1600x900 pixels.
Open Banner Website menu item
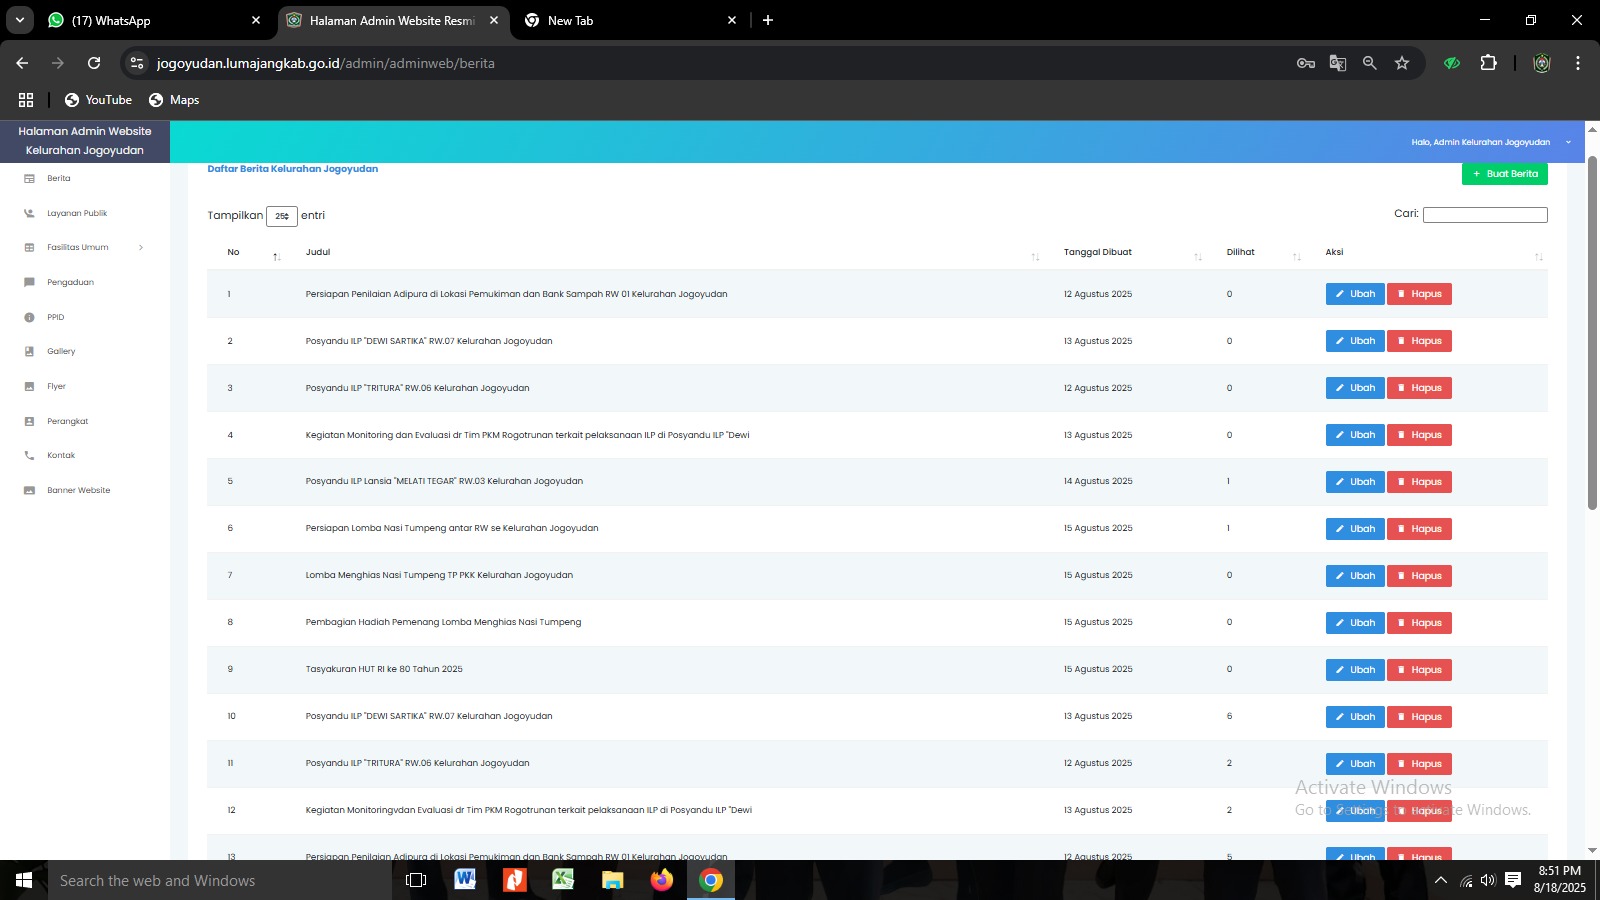click(78, 491)
